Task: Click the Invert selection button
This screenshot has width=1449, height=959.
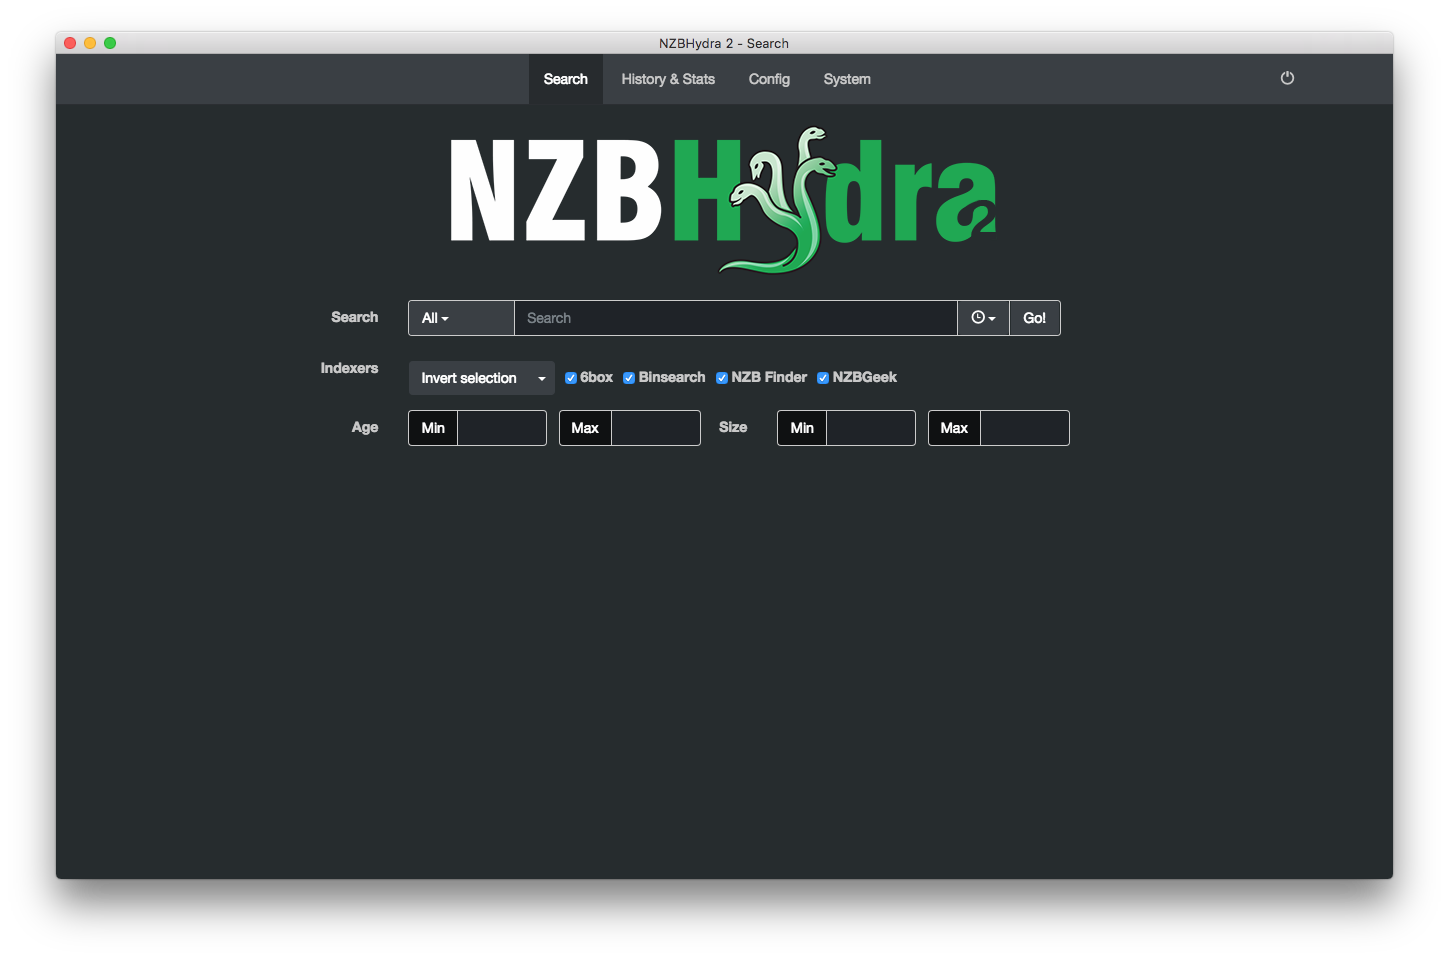Action: 469,378
